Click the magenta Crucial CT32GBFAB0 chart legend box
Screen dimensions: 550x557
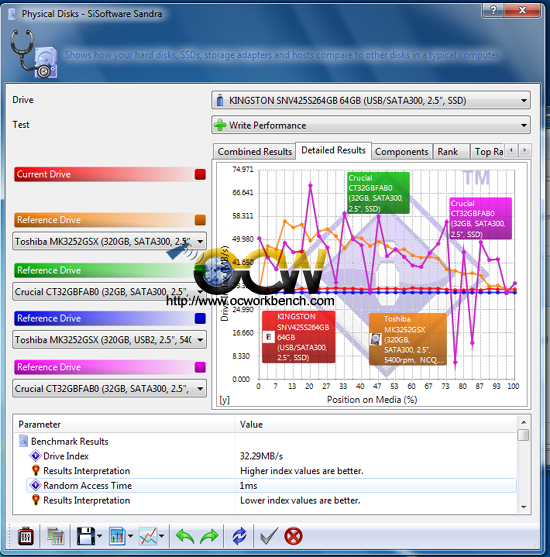(x=481, y=218)
